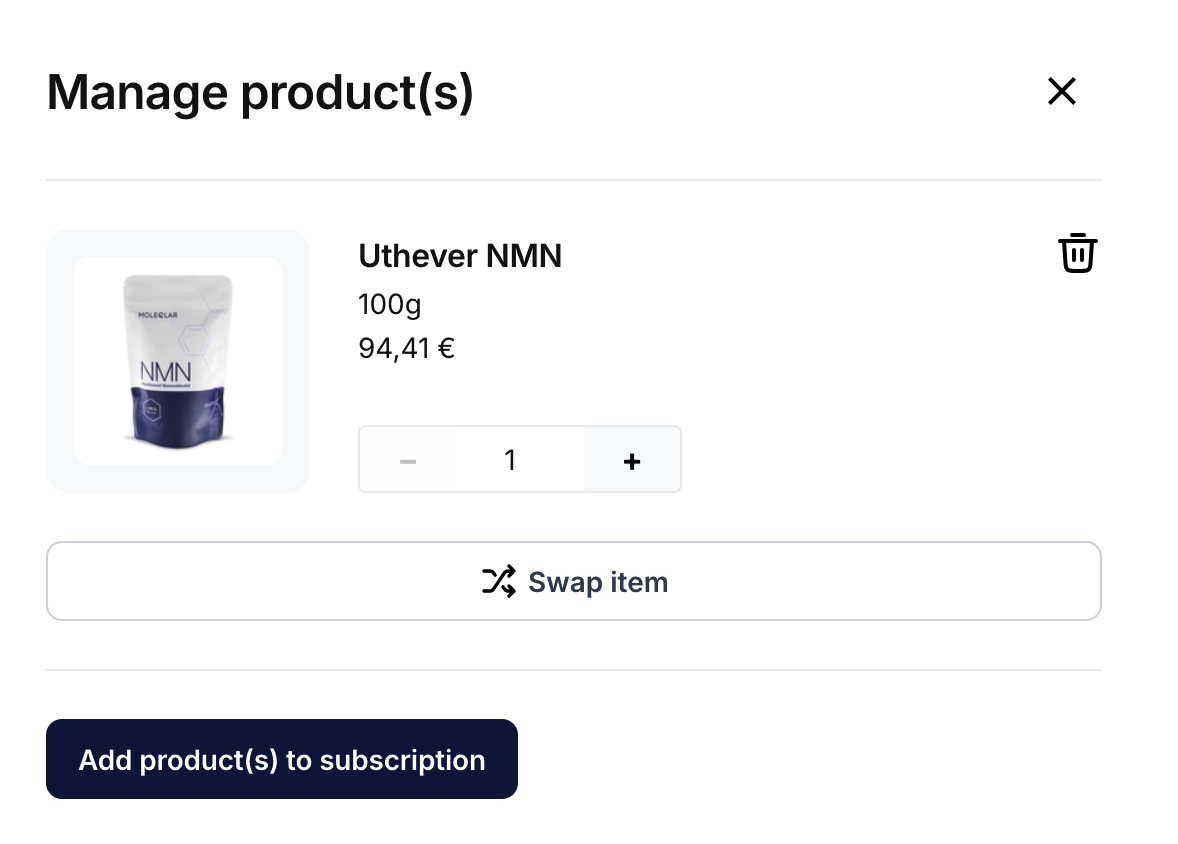Tap the MOLECLAR brand text on the pouch
Image resolution: width=1178 pixels, height=844 pixels.
click(x=158, y=315)
